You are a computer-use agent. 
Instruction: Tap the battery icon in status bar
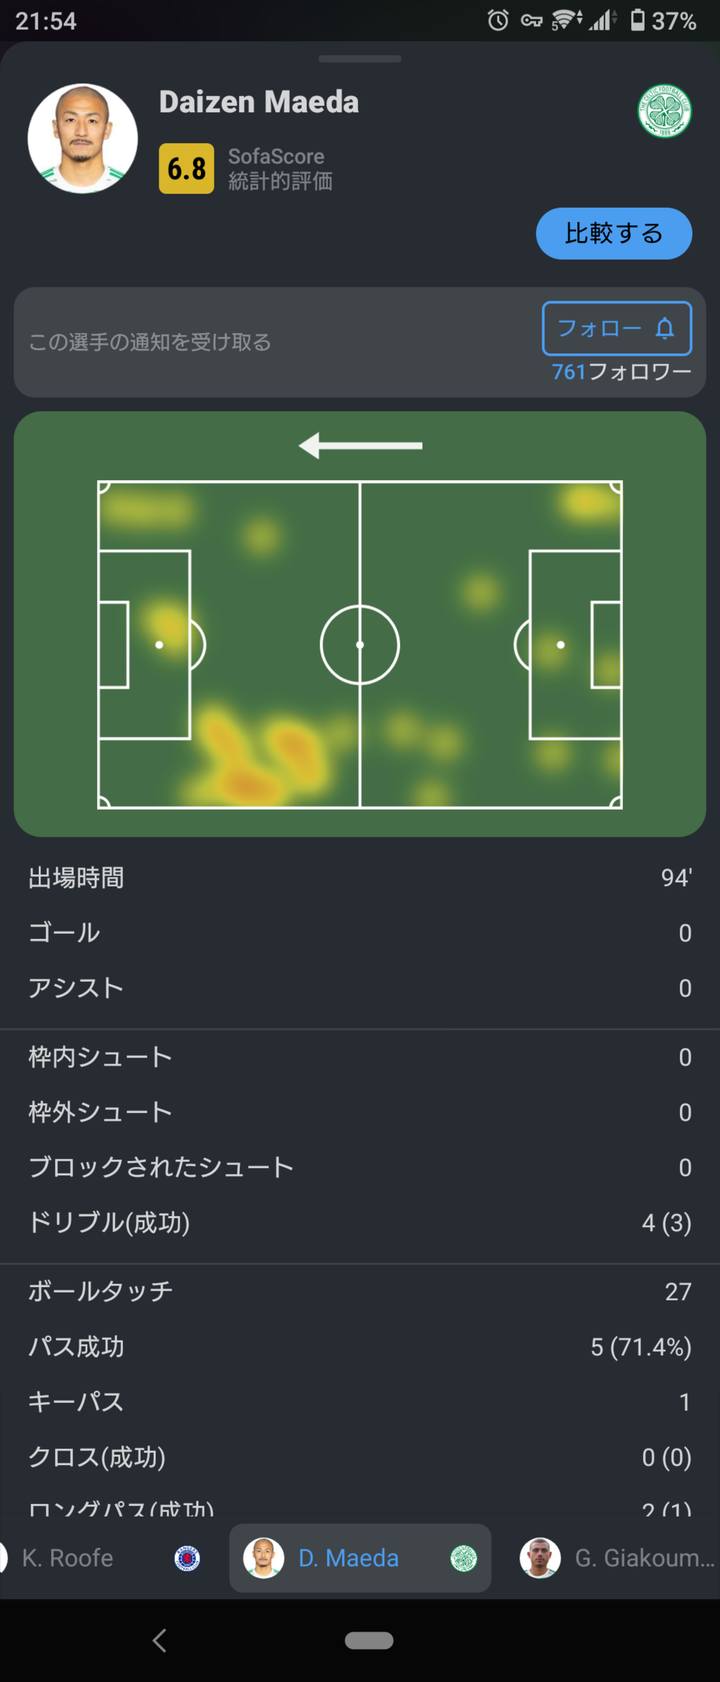tap(637, 20)
